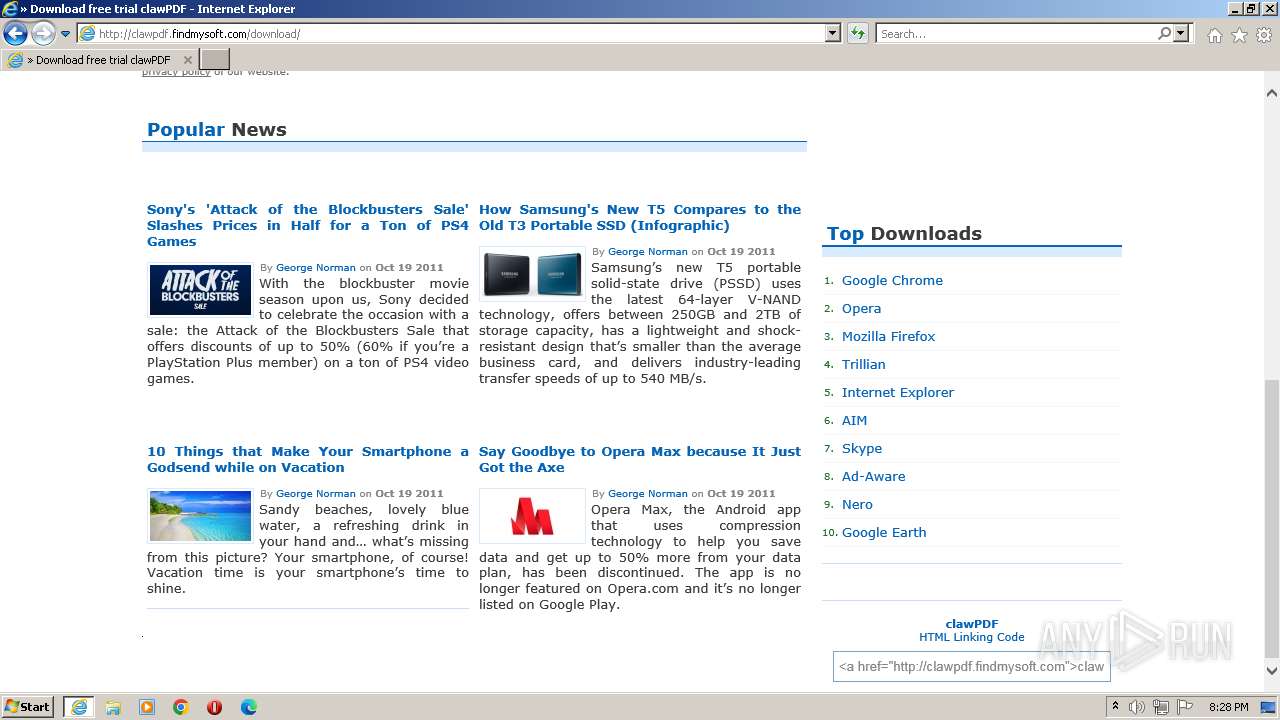
Task: Open George Norman author link under Samsung article
Action: coord(648,252)
